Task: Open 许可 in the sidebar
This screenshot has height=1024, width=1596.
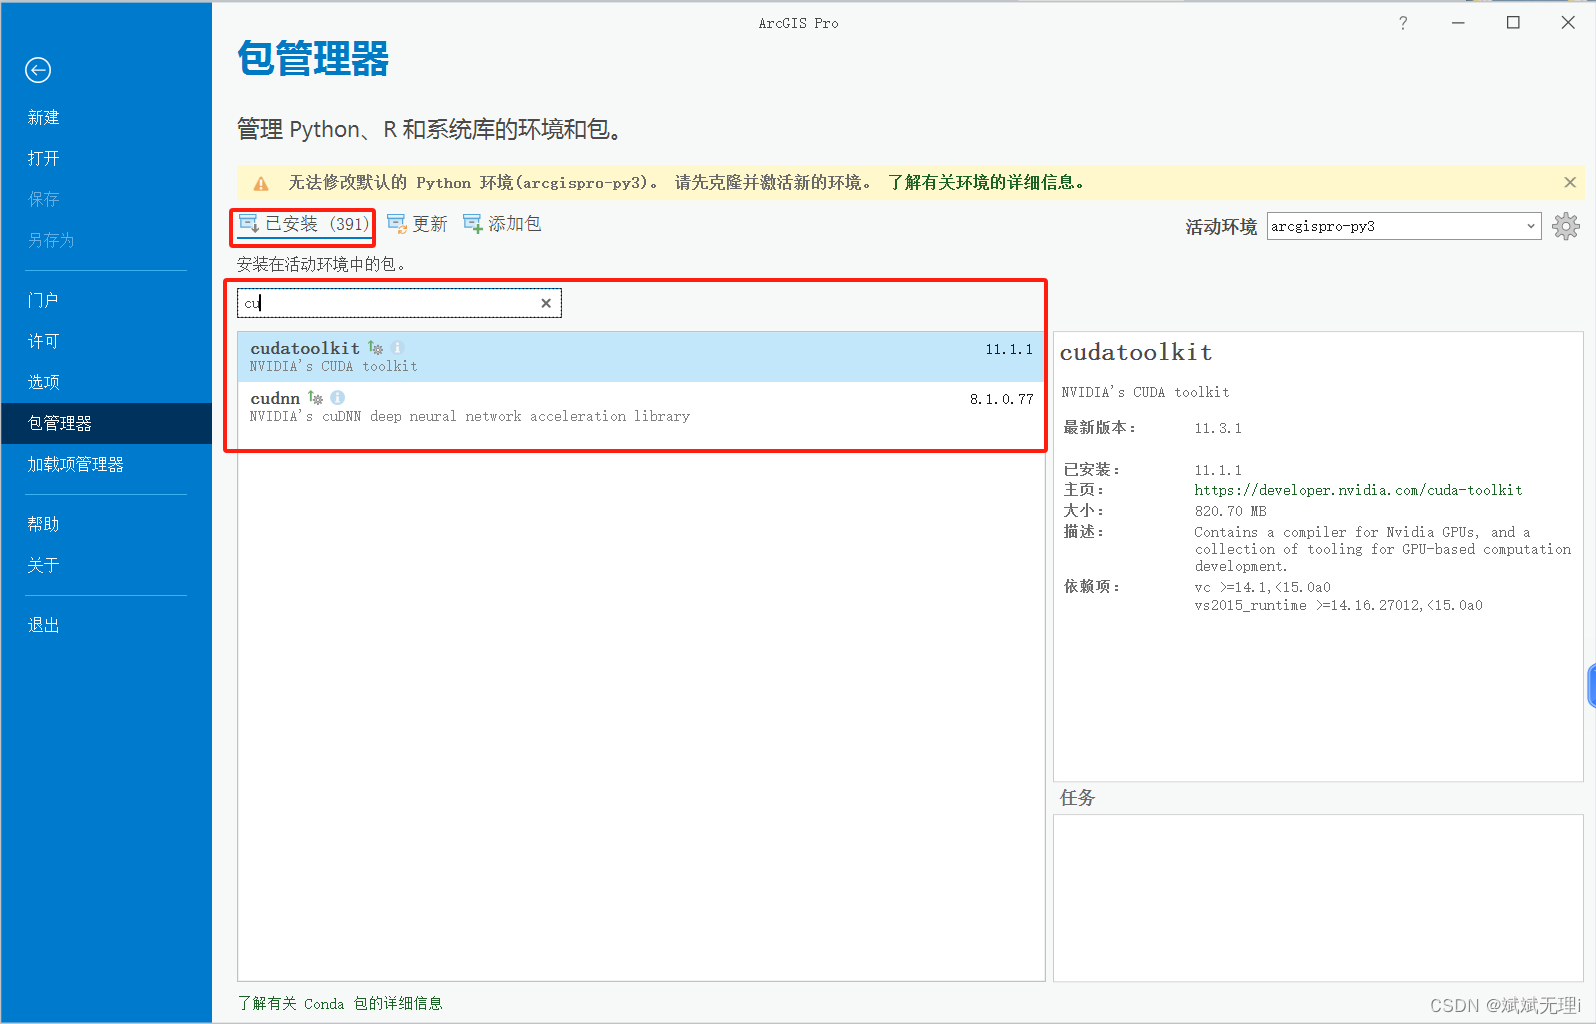Action: (x=44, y=341)
